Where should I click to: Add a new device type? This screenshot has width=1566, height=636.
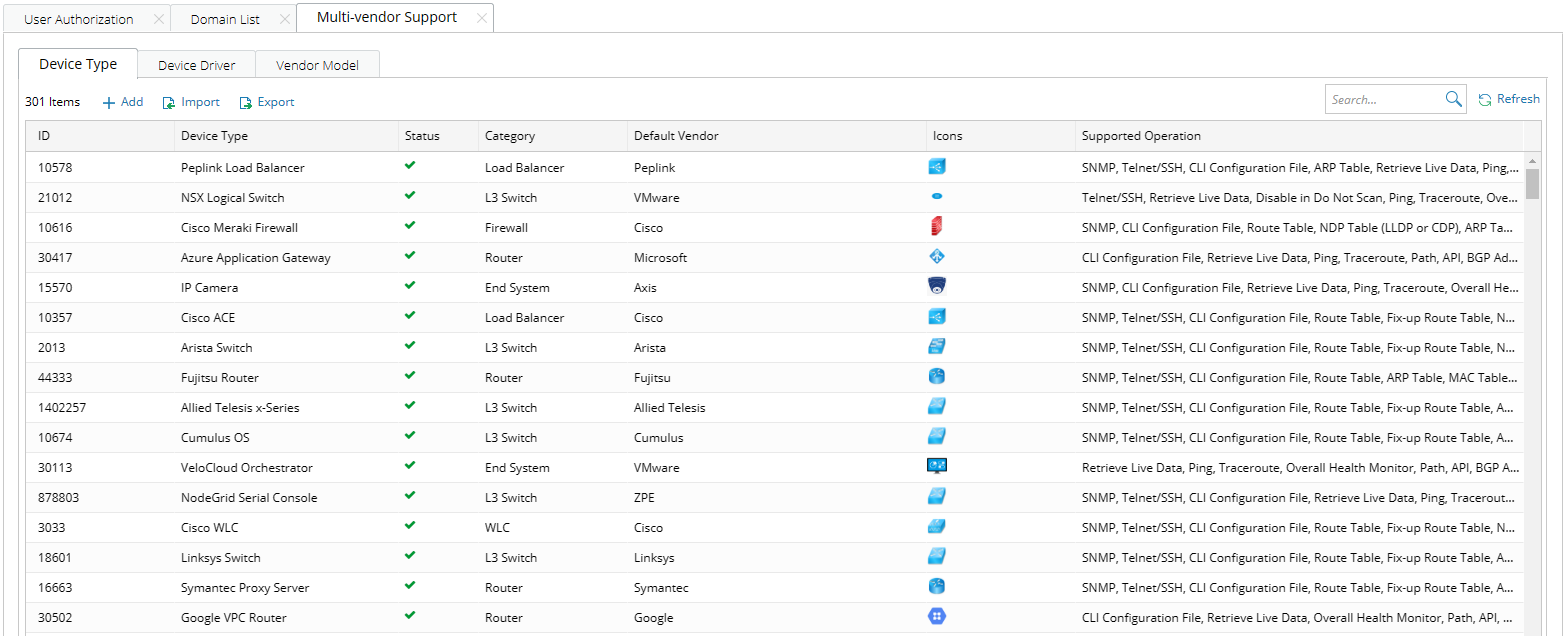click(123, 102)
